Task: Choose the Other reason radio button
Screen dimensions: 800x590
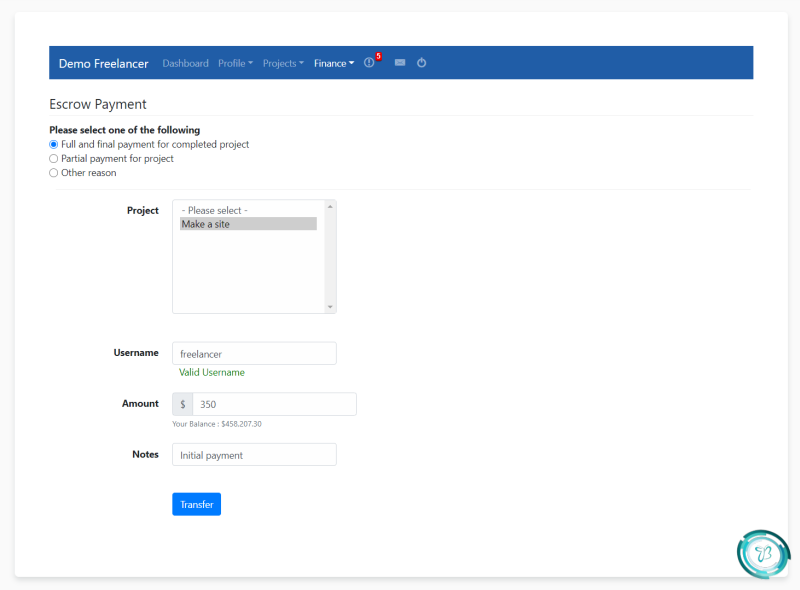Action: click(54, 173)
